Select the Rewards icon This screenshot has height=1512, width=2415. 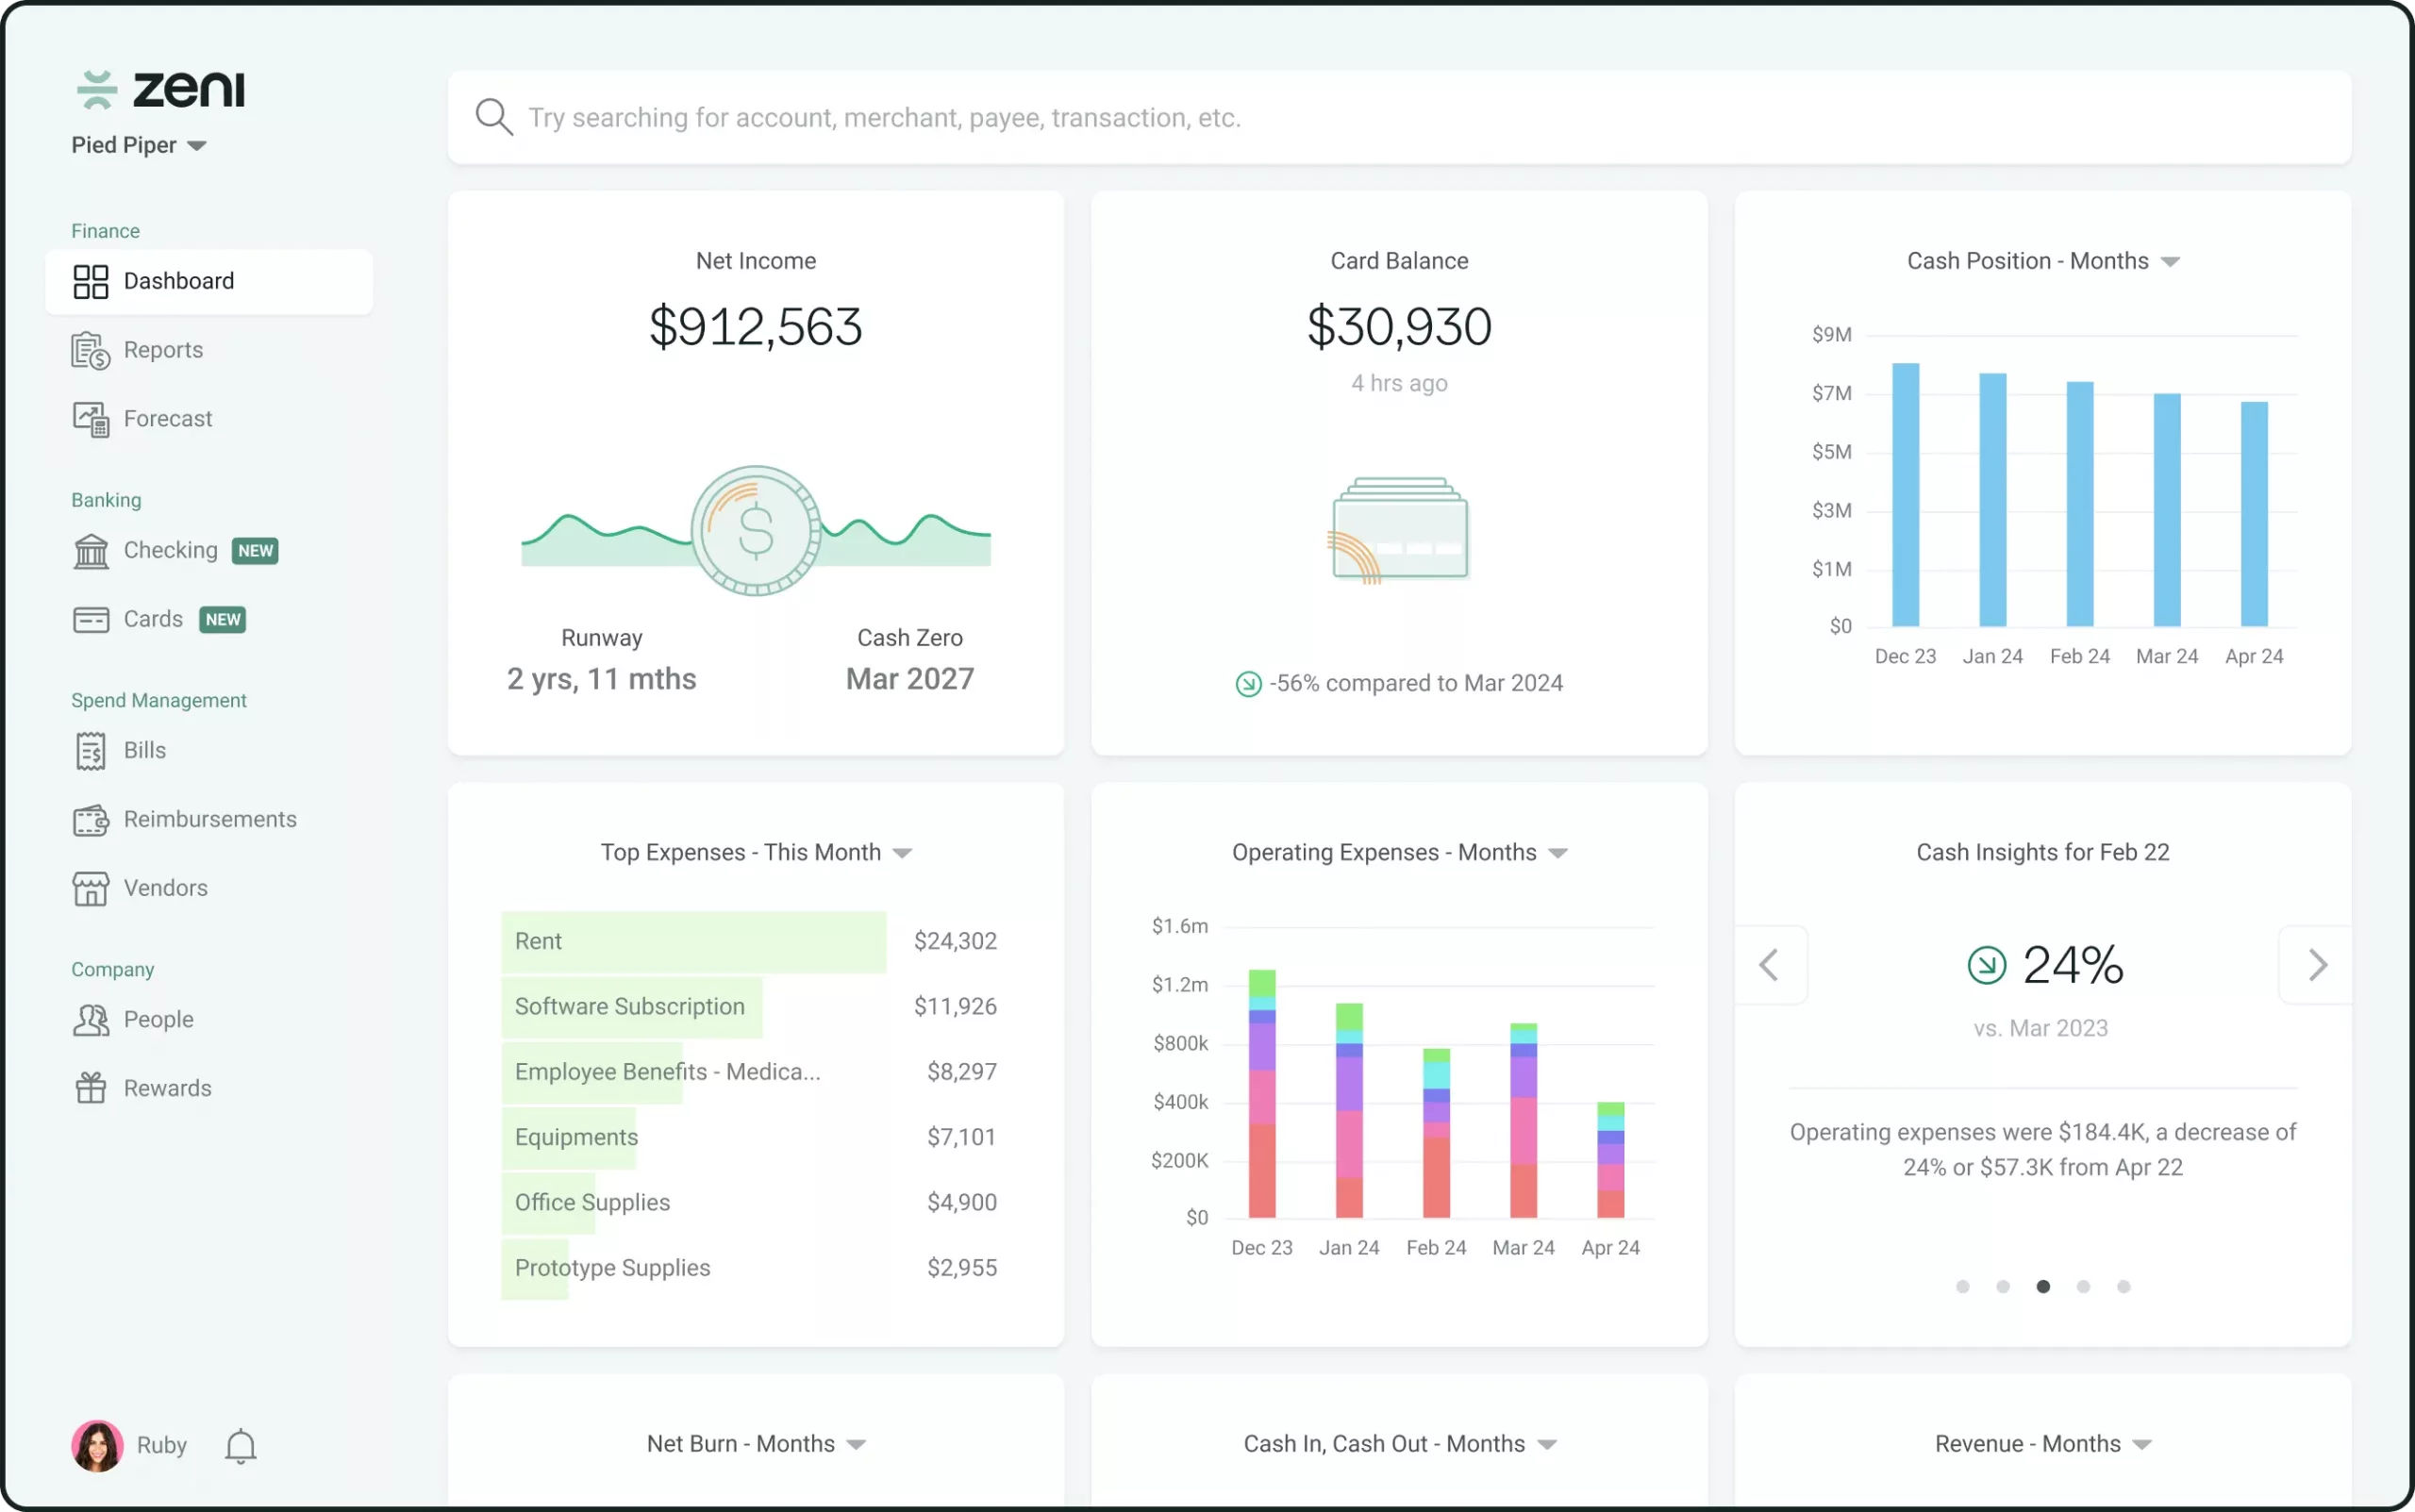(x=91, y=1087)
